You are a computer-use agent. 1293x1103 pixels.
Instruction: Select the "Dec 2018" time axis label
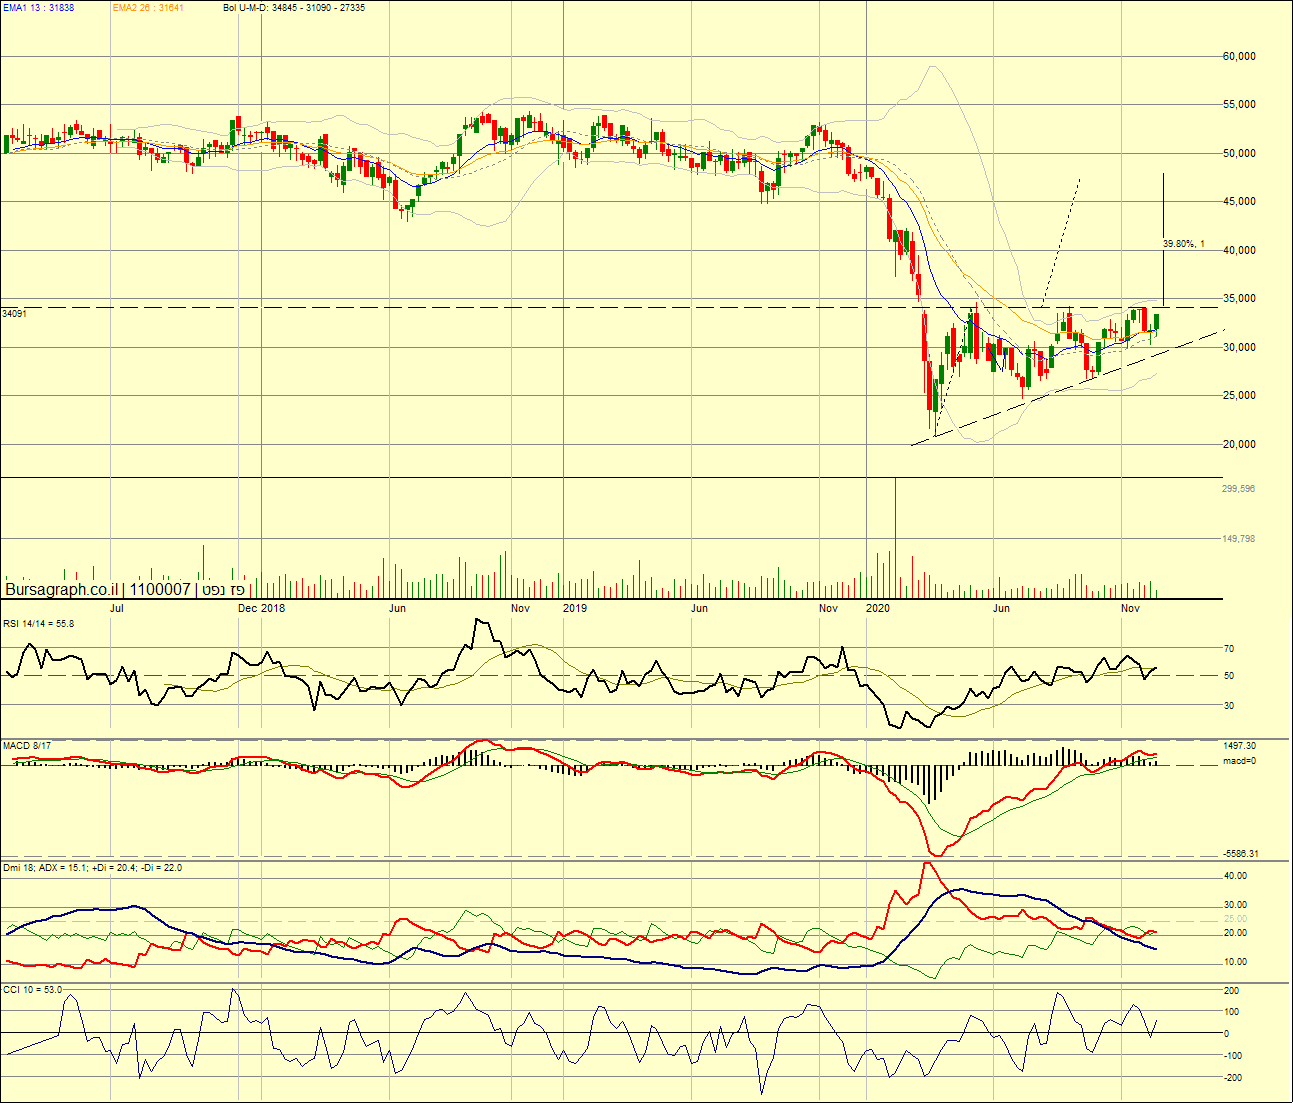click(x=261, y=608)
